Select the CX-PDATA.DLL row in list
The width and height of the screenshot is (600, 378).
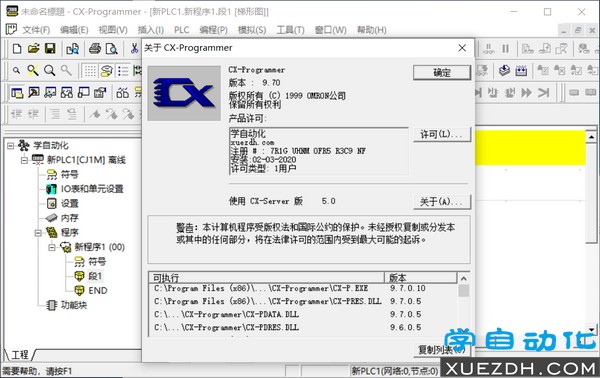click(304, 314)
